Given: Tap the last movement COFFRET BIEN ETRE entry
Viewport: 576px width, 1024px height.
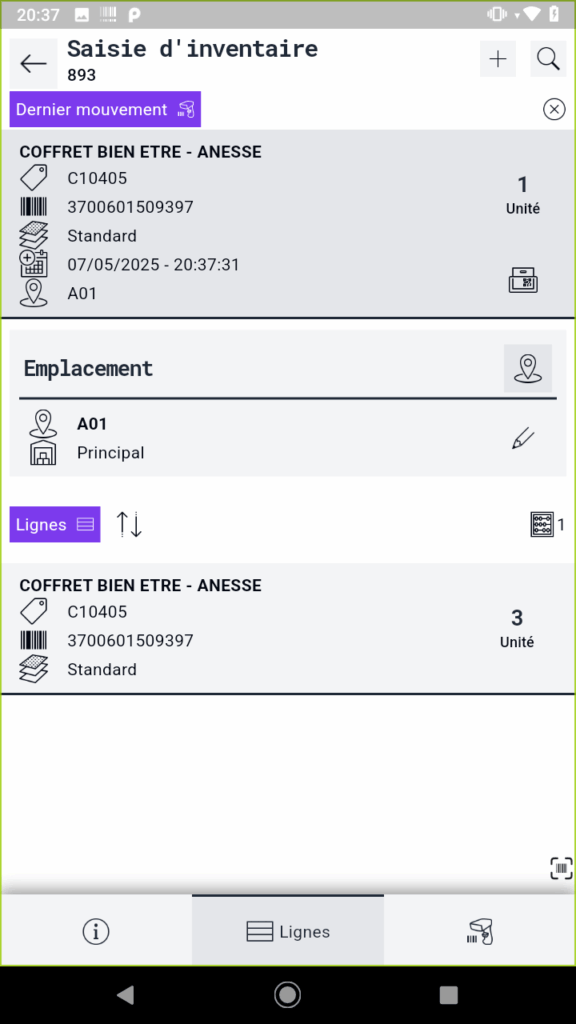Looking at the screenshot, I should click(288, 223).
